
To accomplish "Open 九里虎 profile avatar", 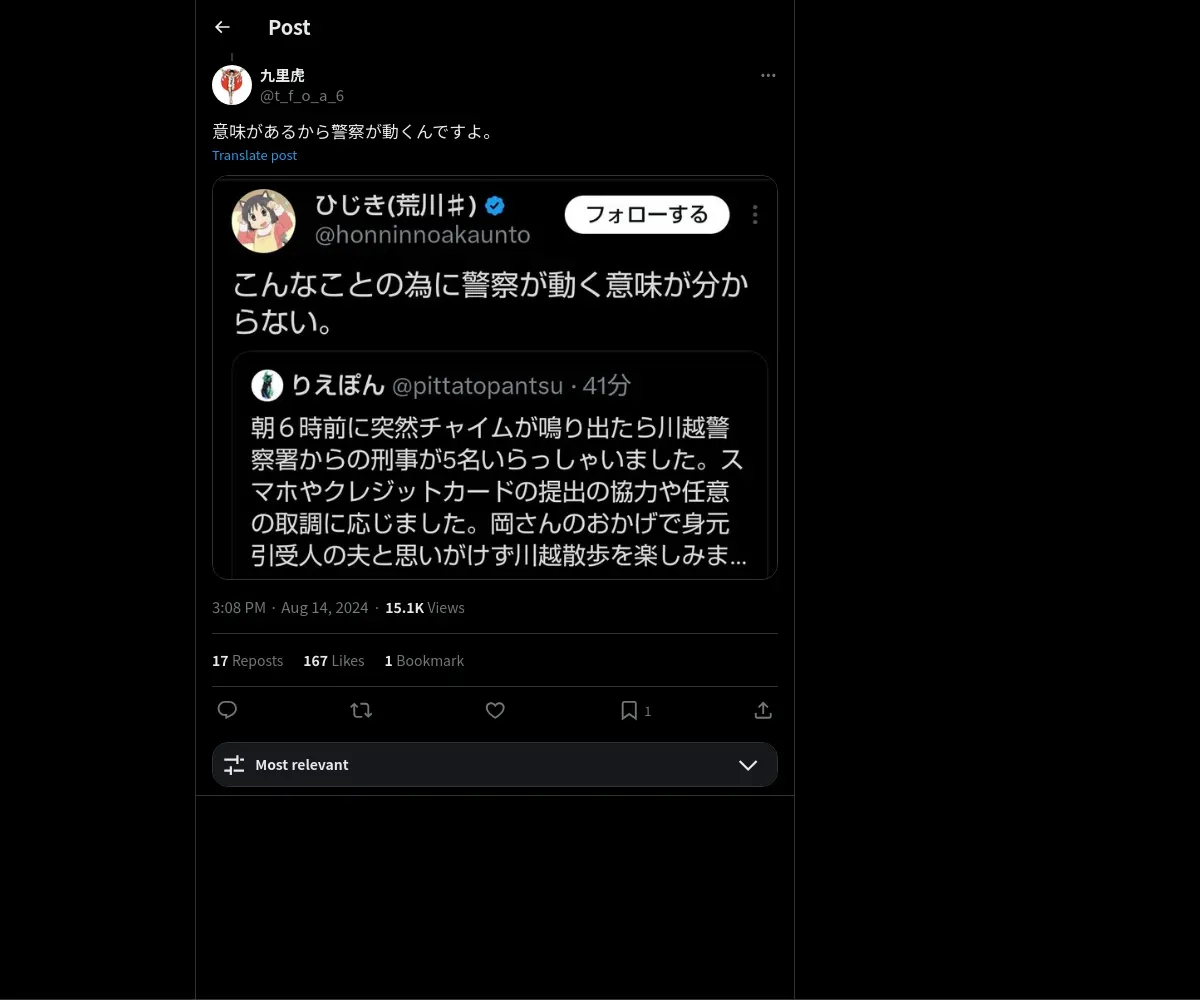I will tap(232, 85).
